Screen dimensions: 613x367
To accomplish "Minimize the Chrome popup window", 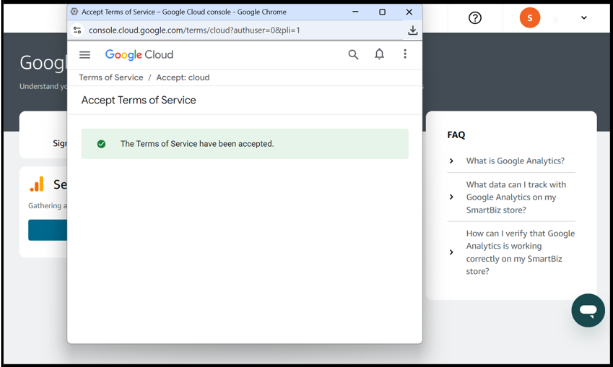I will [355, 12].
